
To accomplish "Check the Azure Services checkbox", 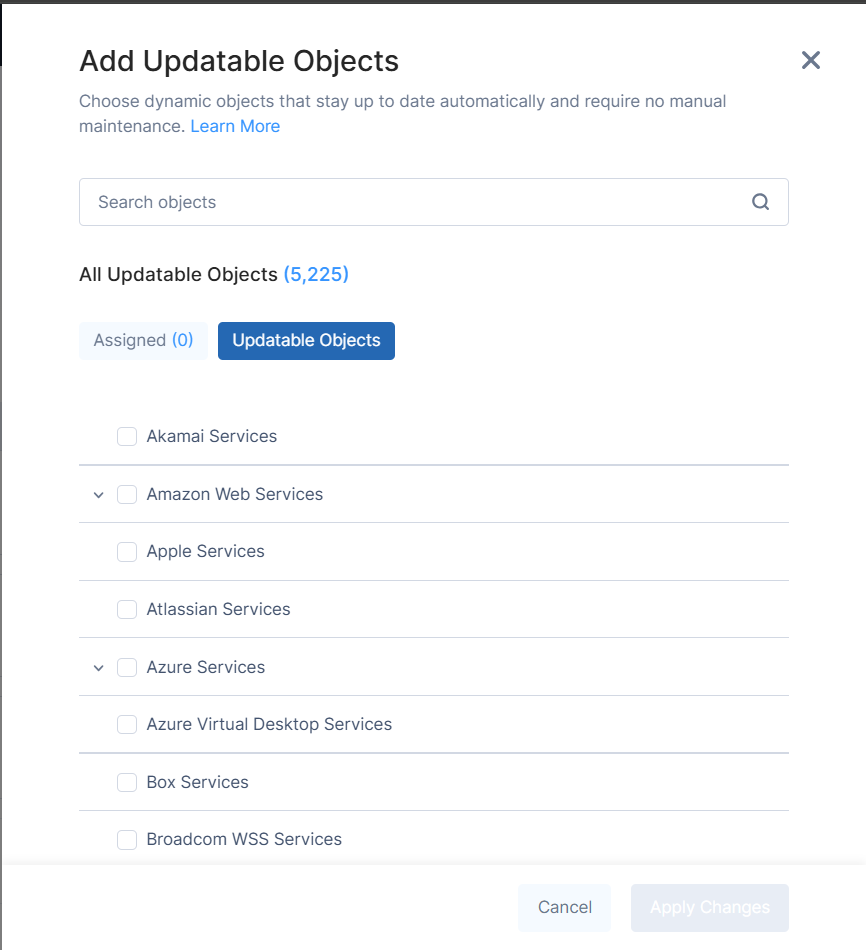I will [x=127, y=667].
